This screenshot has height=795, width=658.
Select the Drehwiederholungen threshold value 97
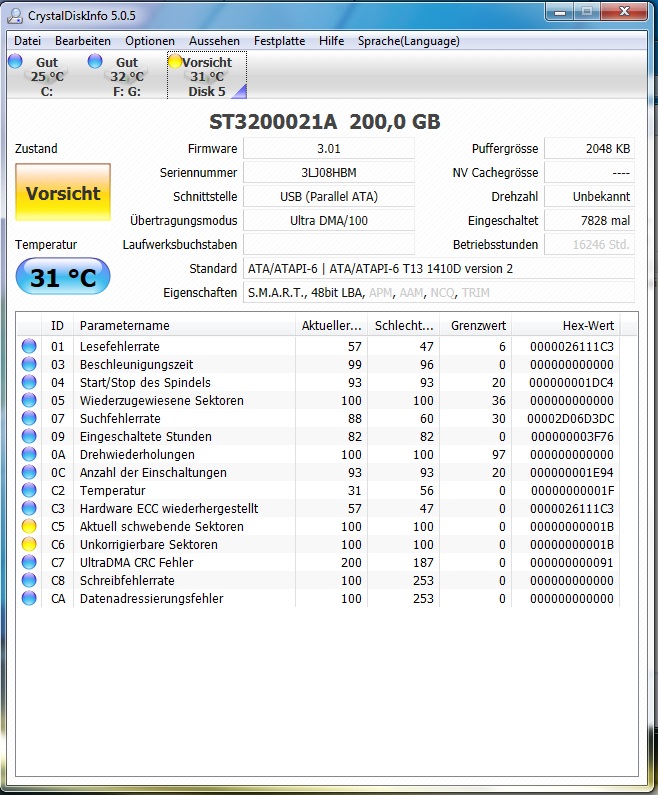(499, 454)
